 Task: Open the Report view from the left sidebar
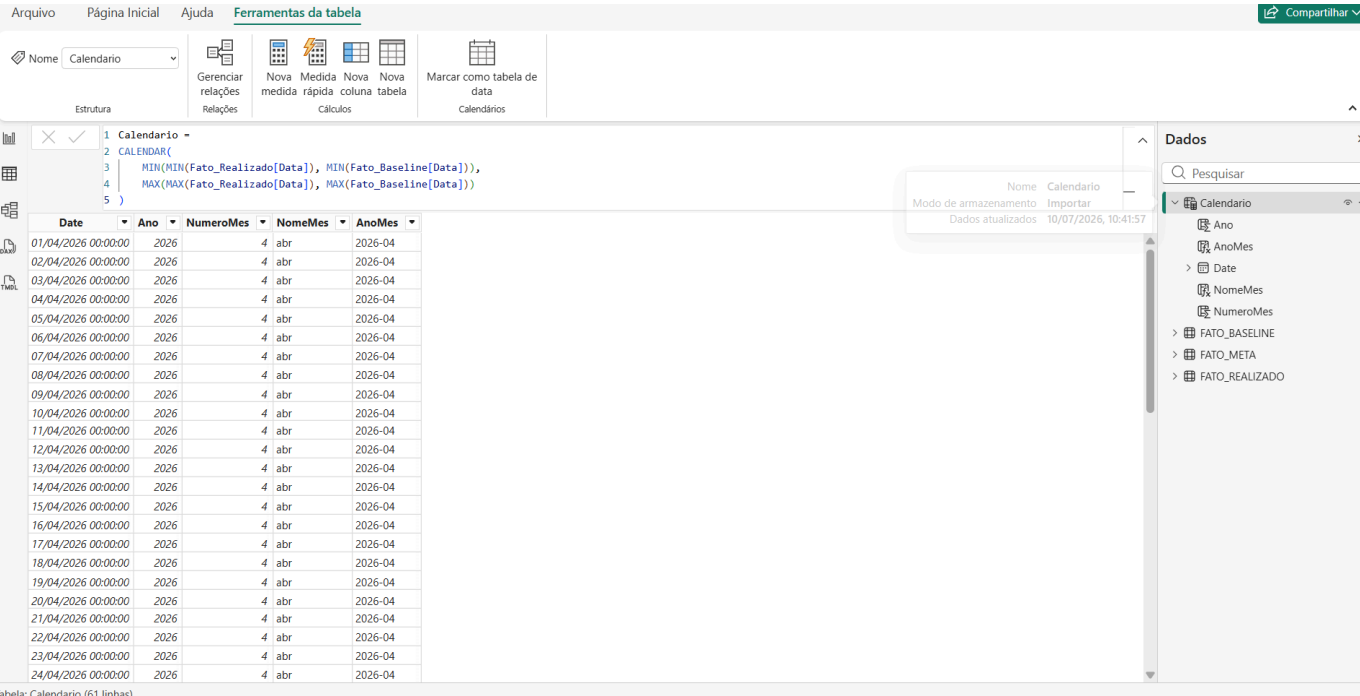tap(9, 138)
